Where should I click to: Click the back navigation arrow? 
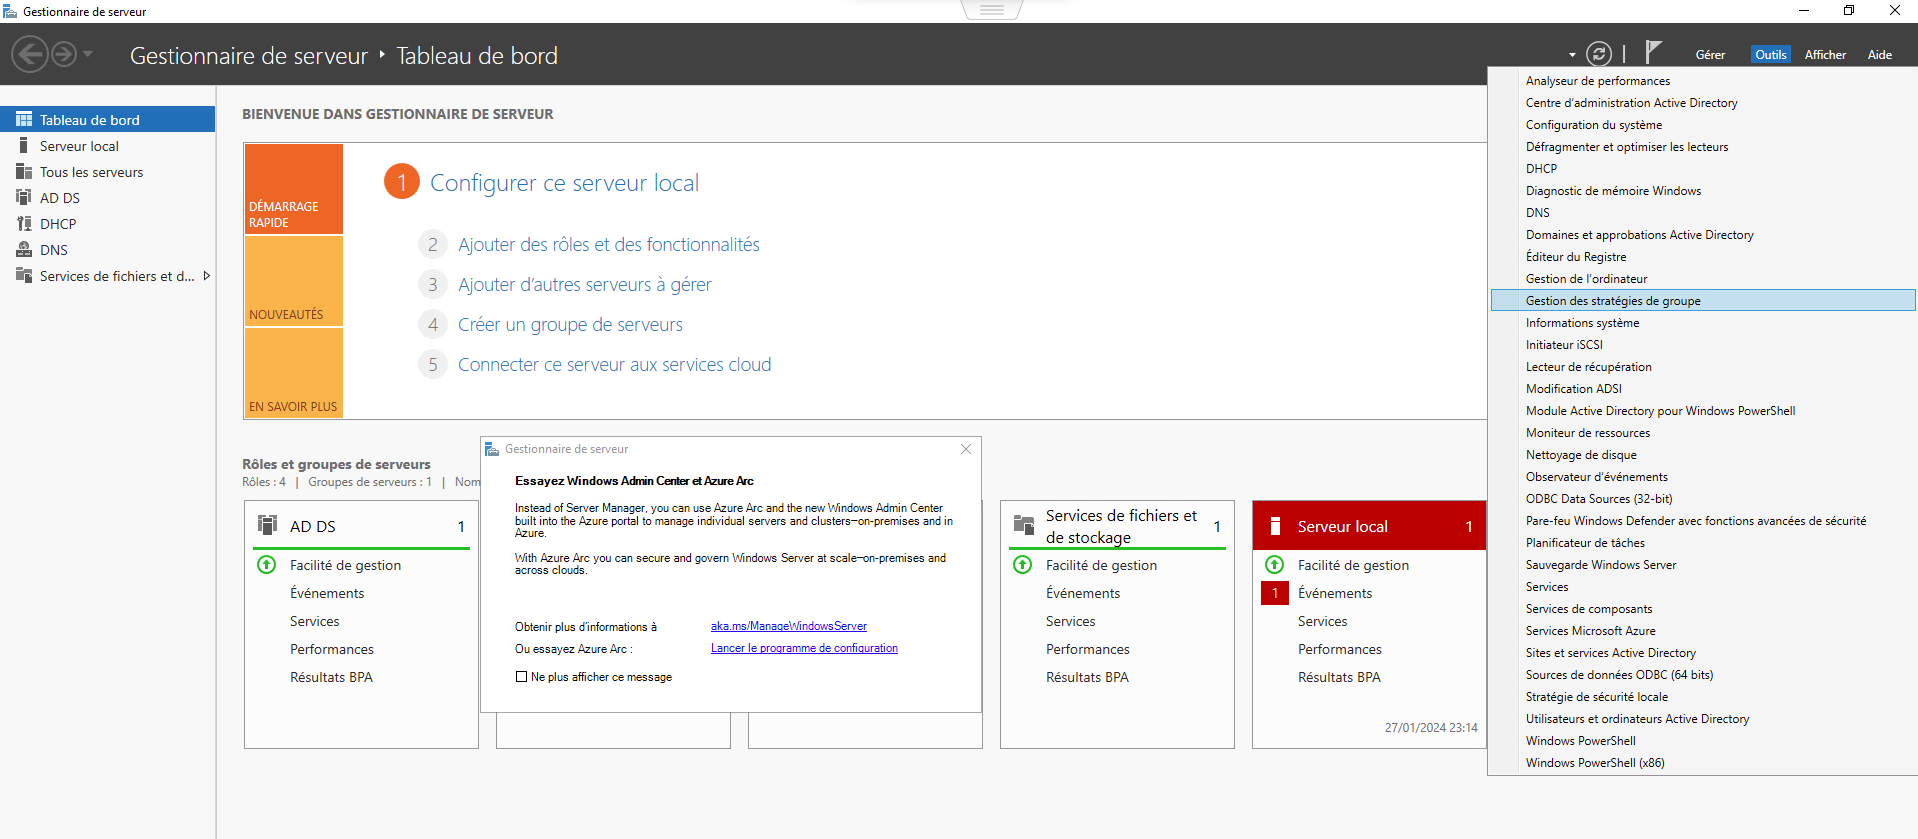(x=30, y=54)
